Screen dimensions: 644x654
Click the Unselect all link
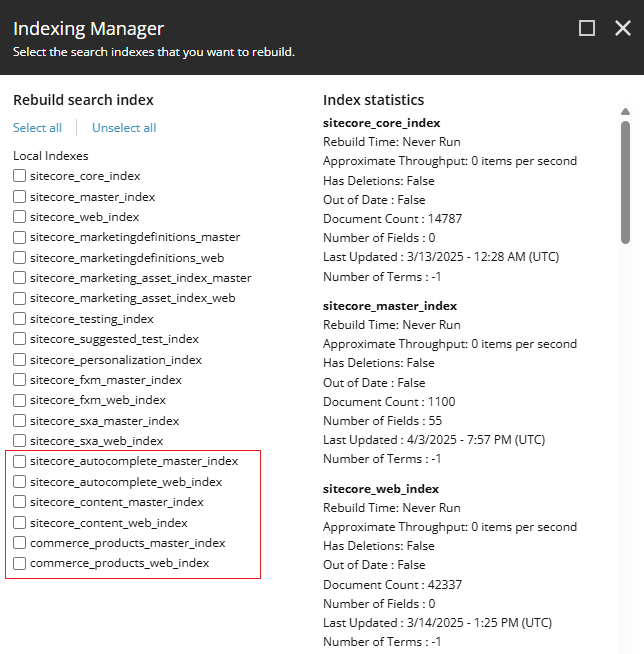pyautogui.click(x=124, y=128)
